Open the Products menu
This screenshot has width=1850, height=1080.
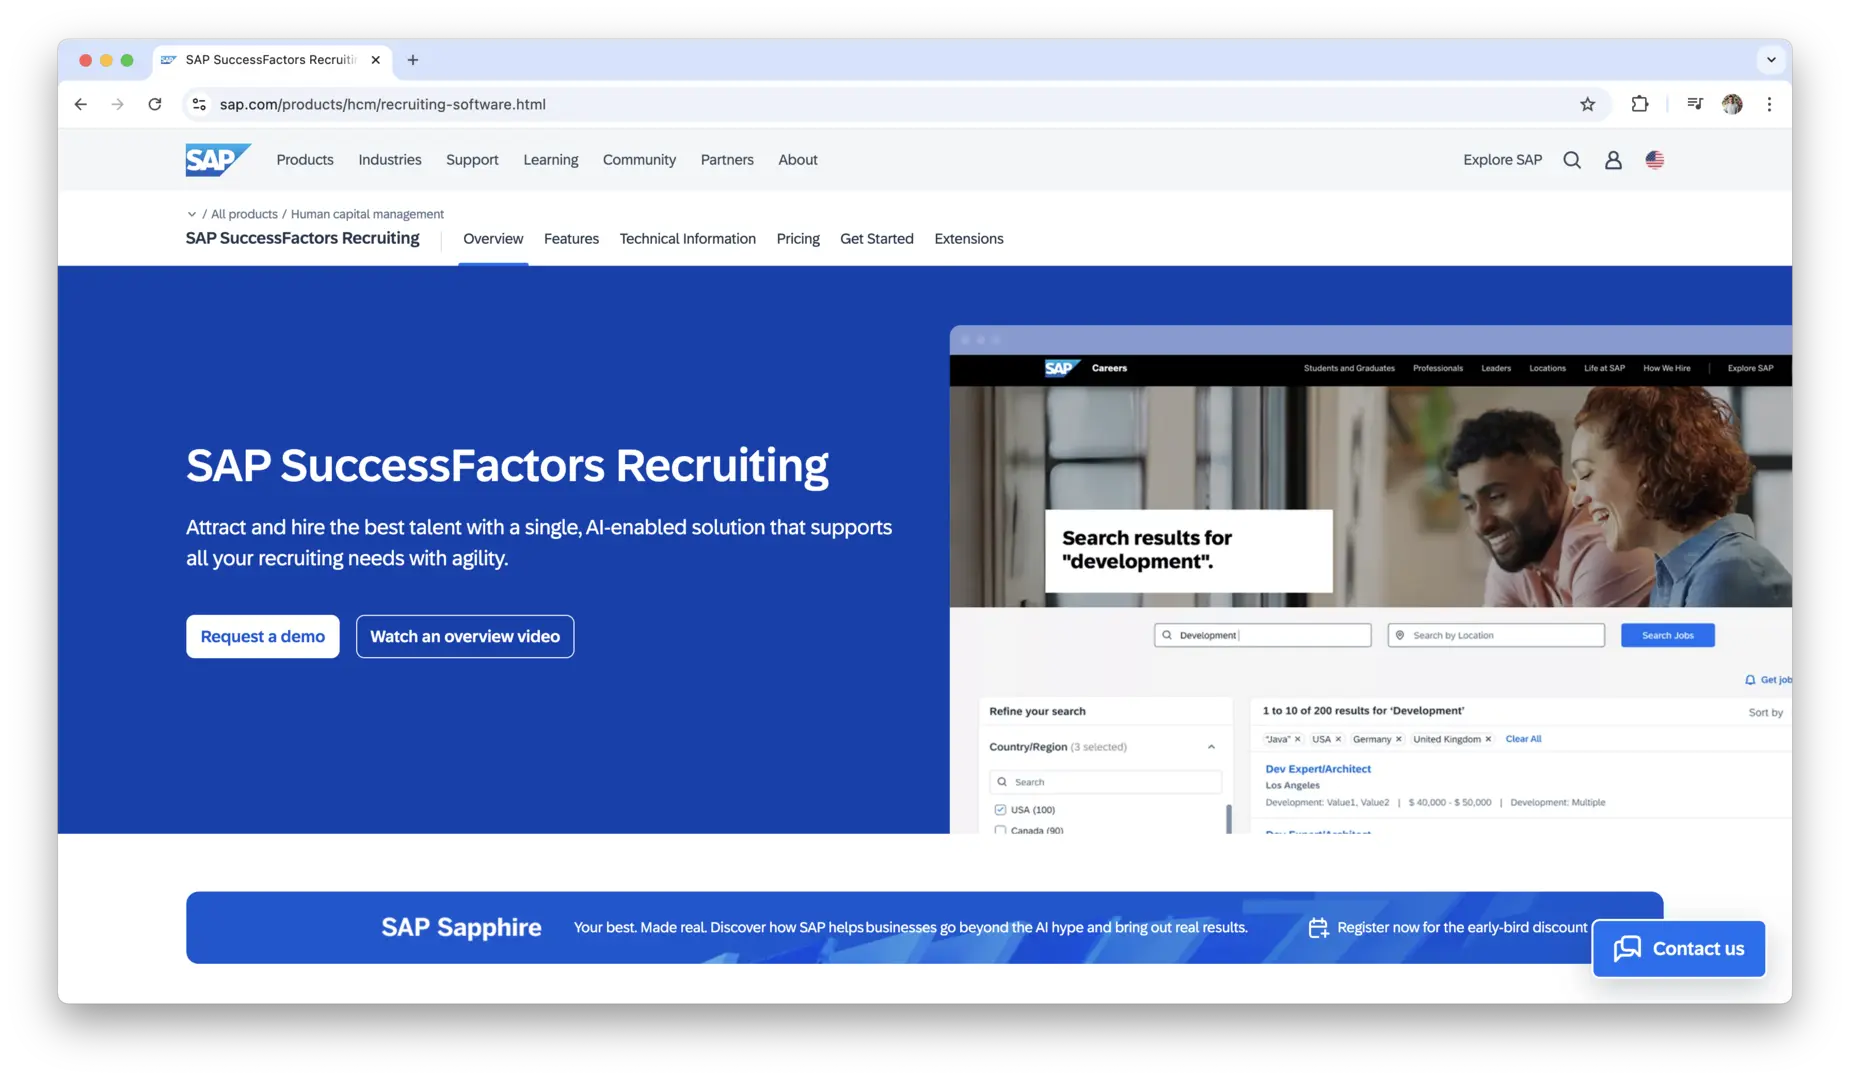click(x=305, y=160)
